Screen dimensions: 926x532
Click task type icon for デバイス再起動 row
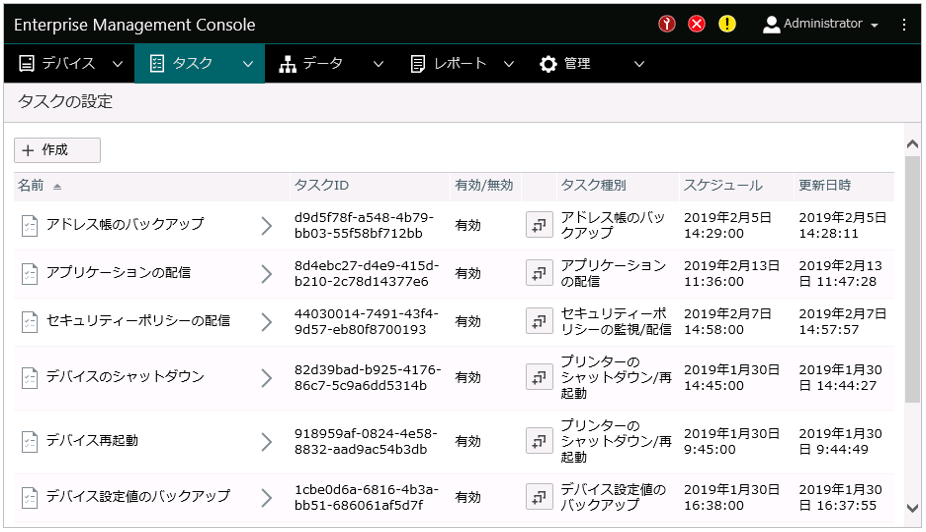[539, 441]
